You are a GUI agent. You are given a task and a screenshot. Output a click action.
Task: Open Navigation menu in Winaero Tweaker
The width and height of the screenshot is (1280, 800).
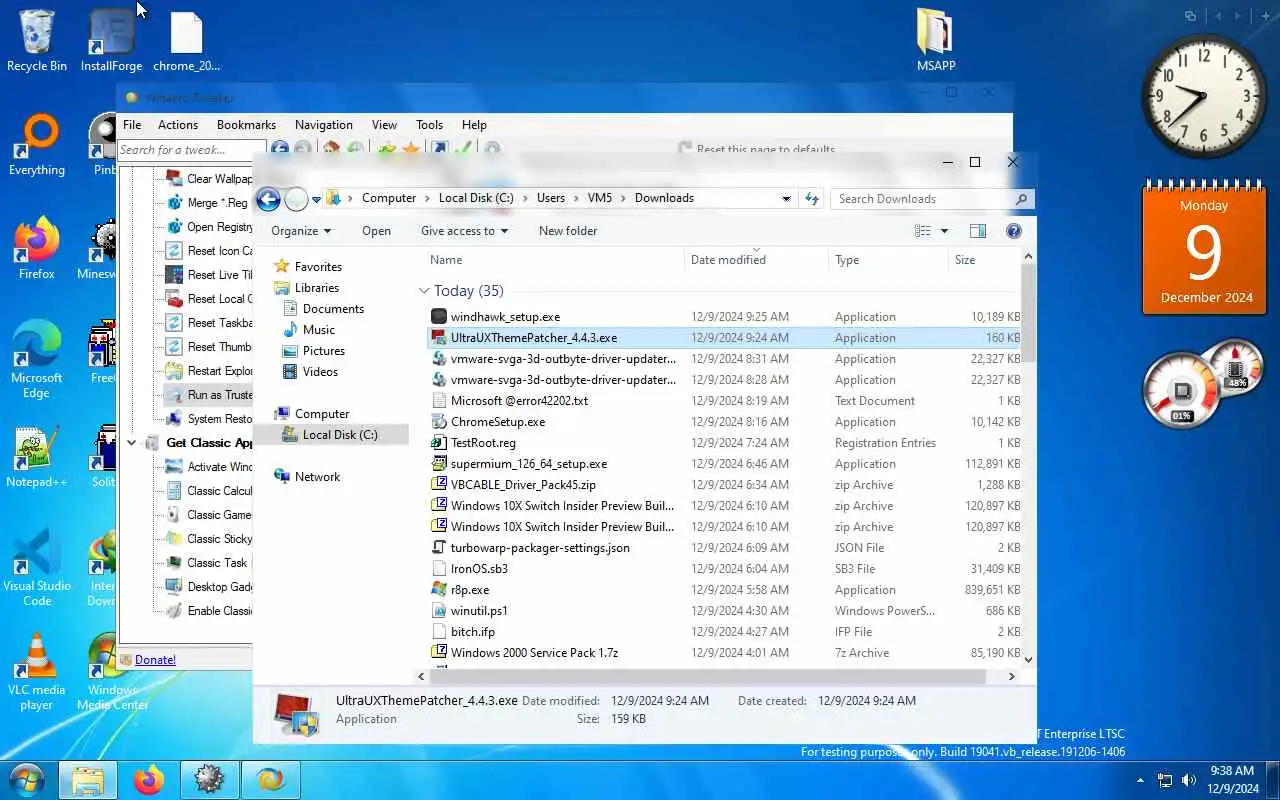[324, 125]
